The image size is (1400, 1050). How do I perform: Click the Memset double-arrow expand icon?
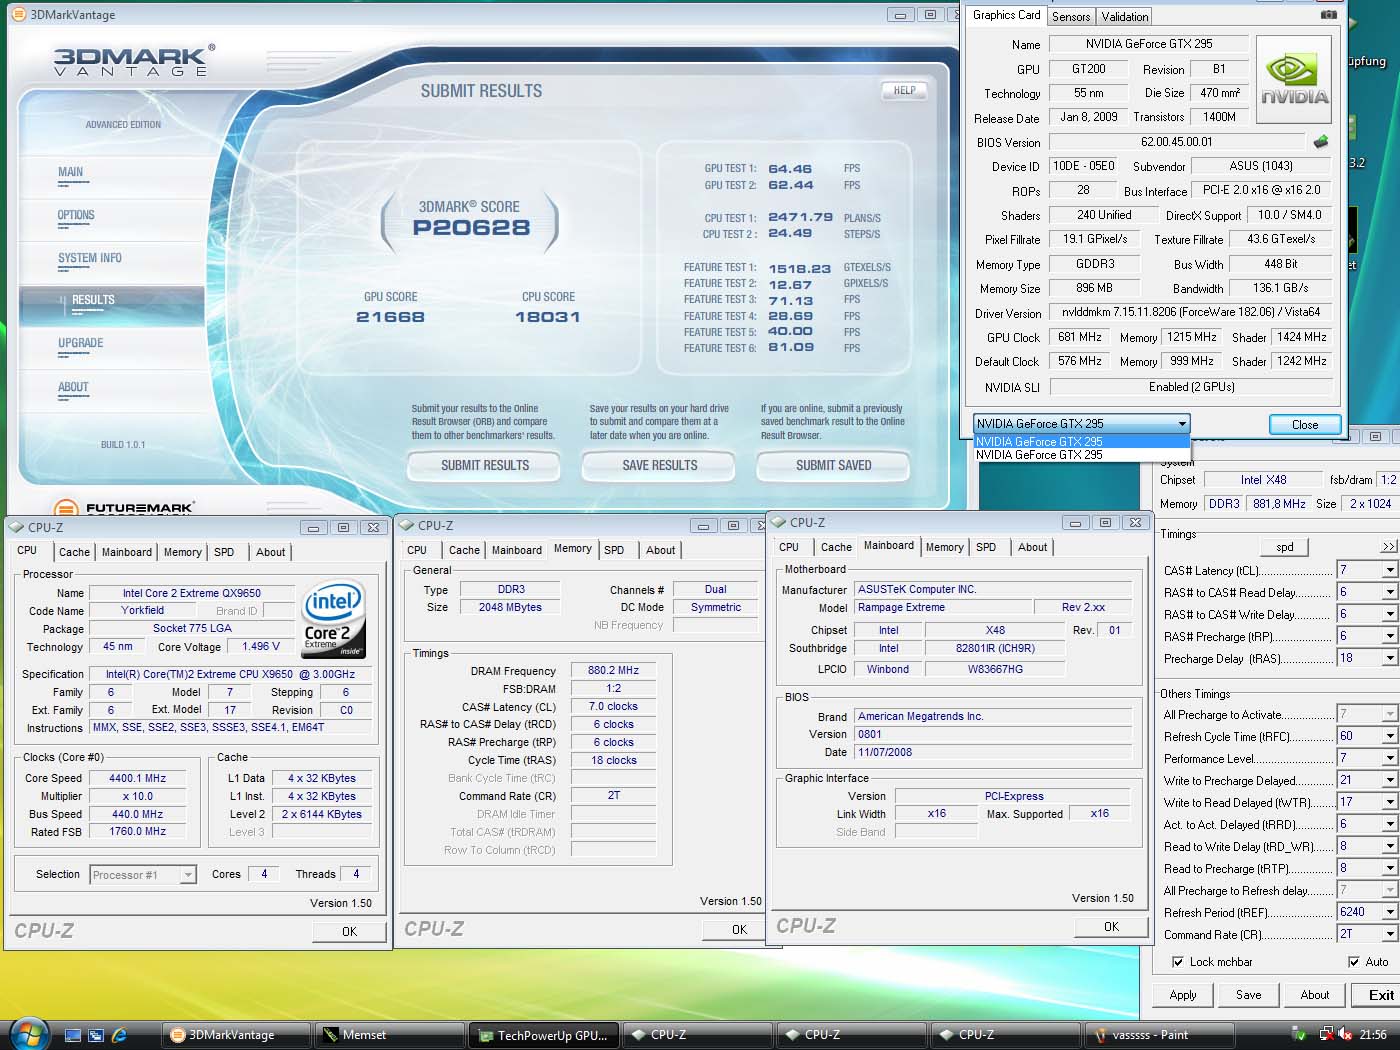(1388, 546)
